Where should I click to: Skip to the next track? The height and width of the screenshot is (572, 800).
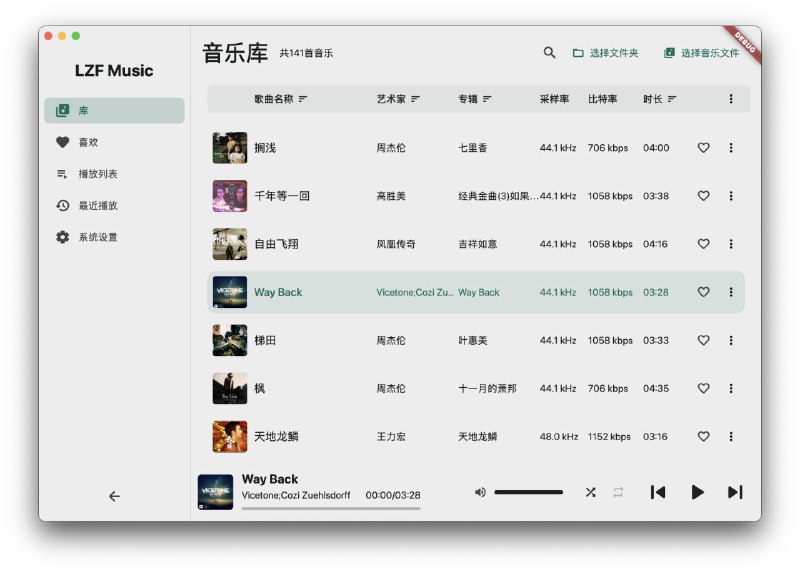tap(735, 492)
